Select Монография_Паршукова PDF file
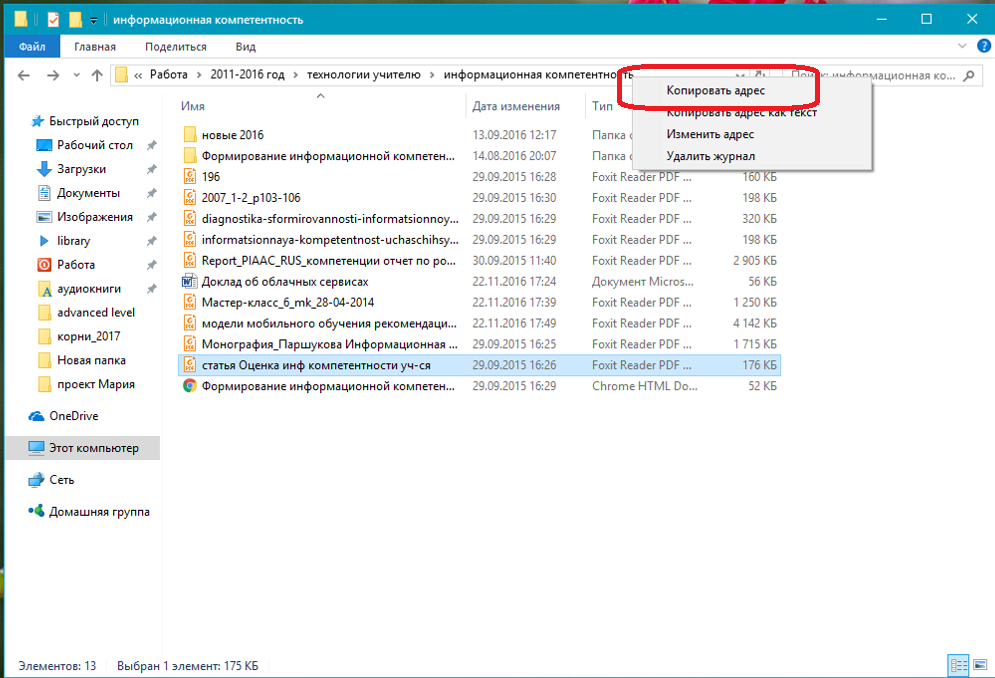The width and height of the screenshot is (995, 678). (329, 344)
